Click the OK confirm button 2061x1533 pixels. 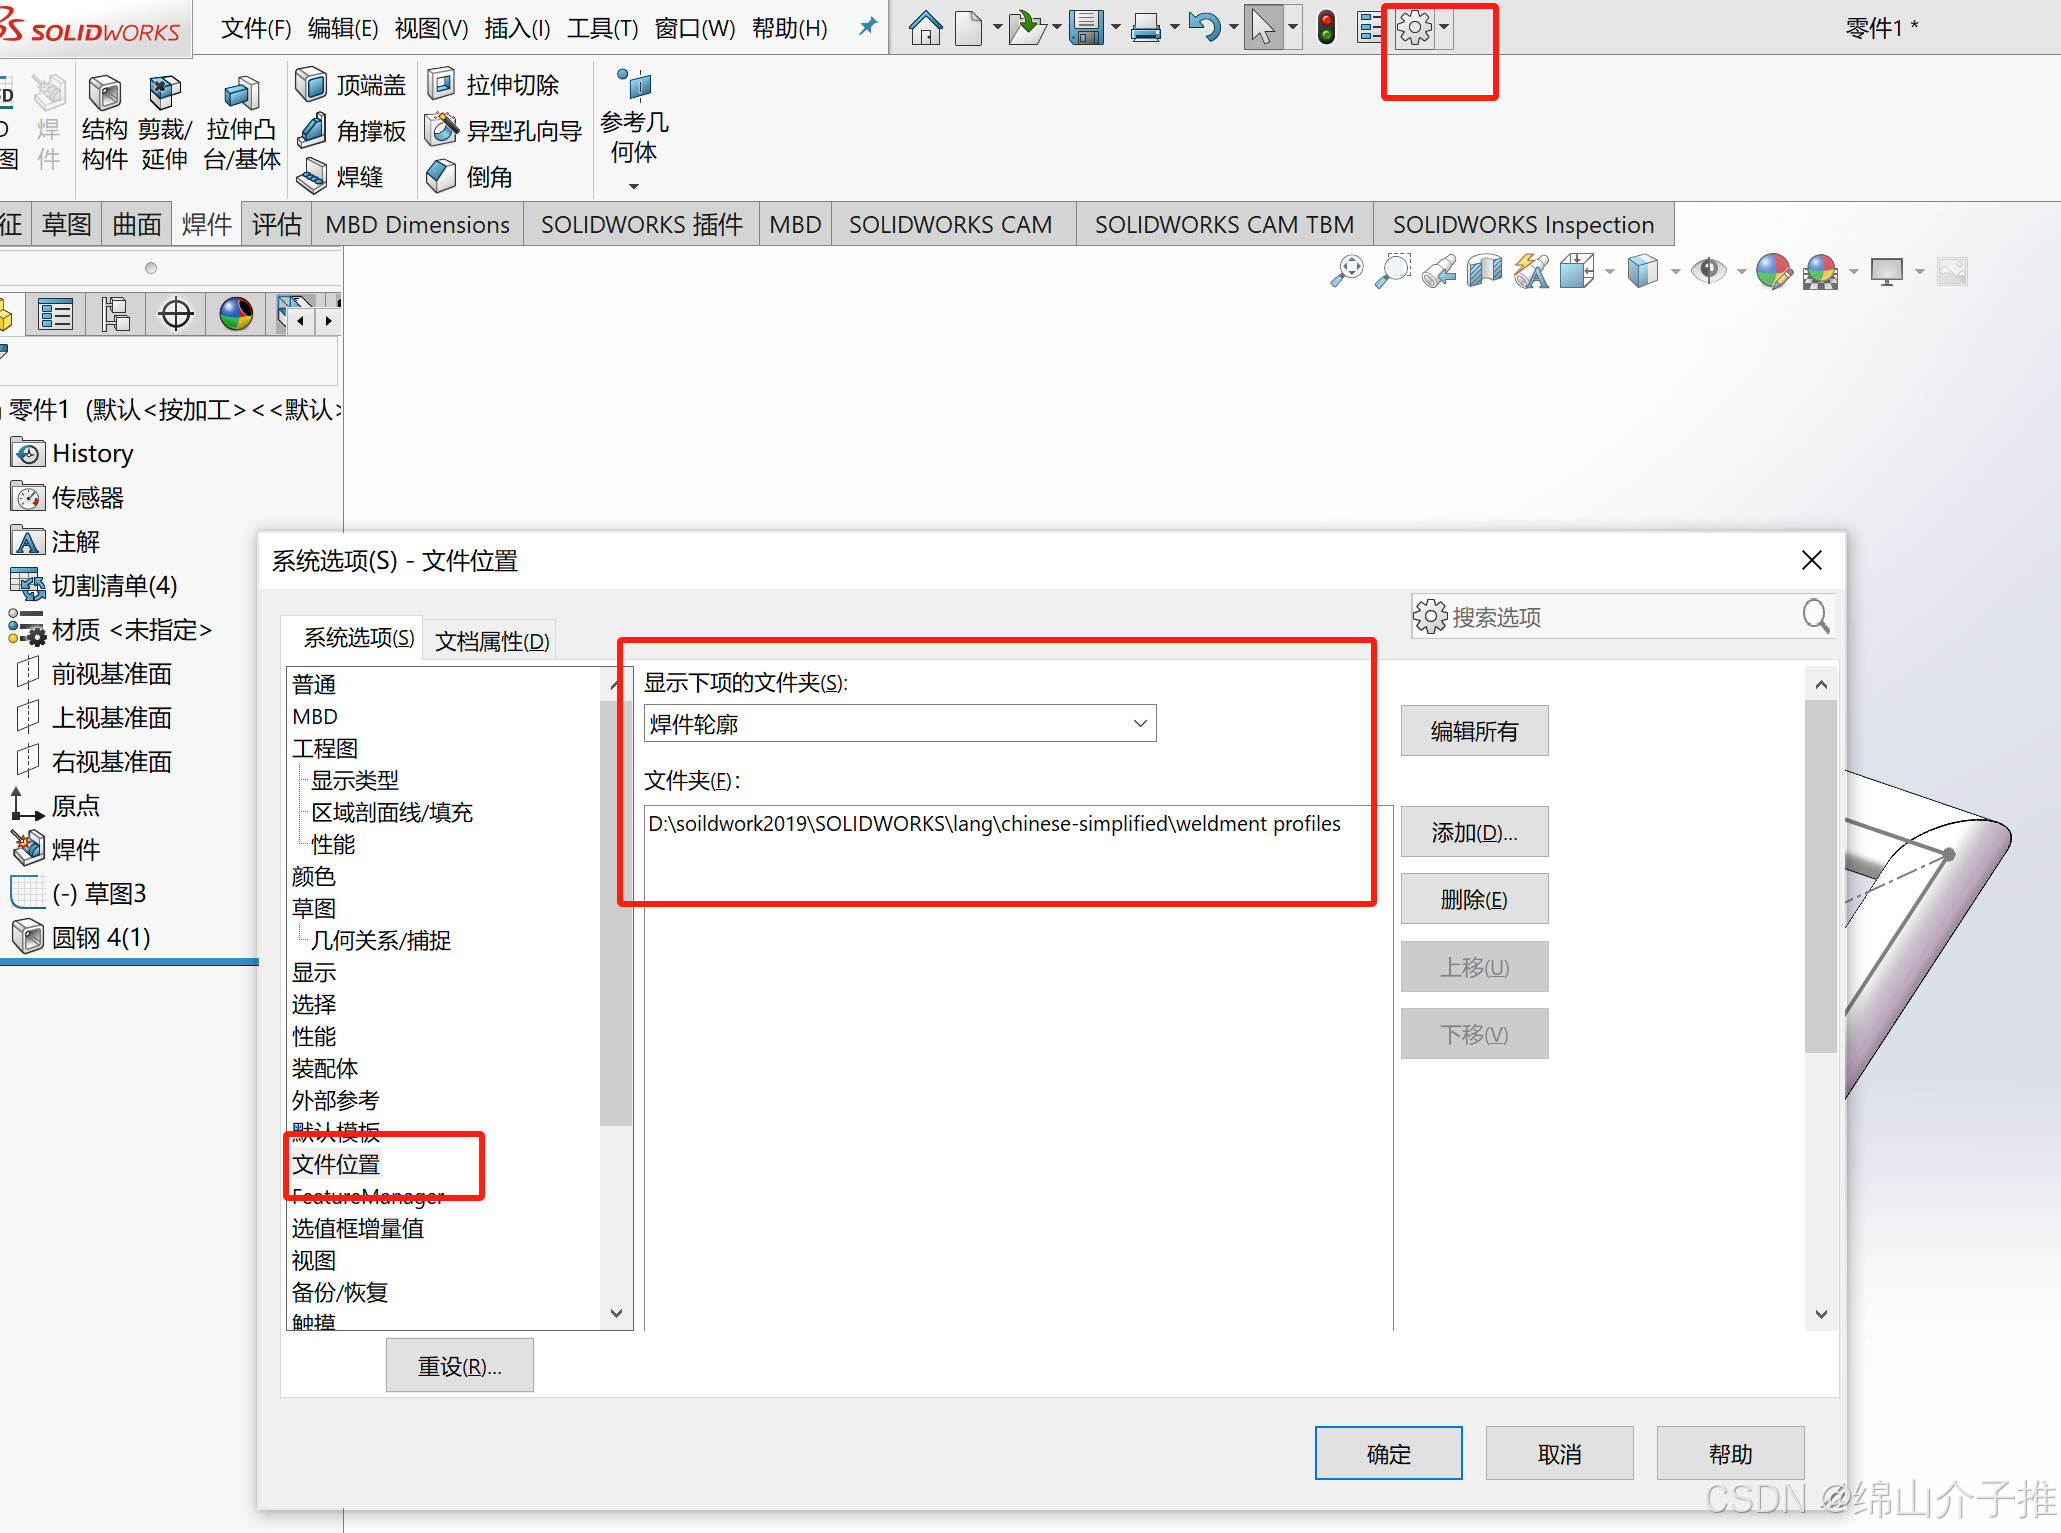click(x=1388, y=1453)
